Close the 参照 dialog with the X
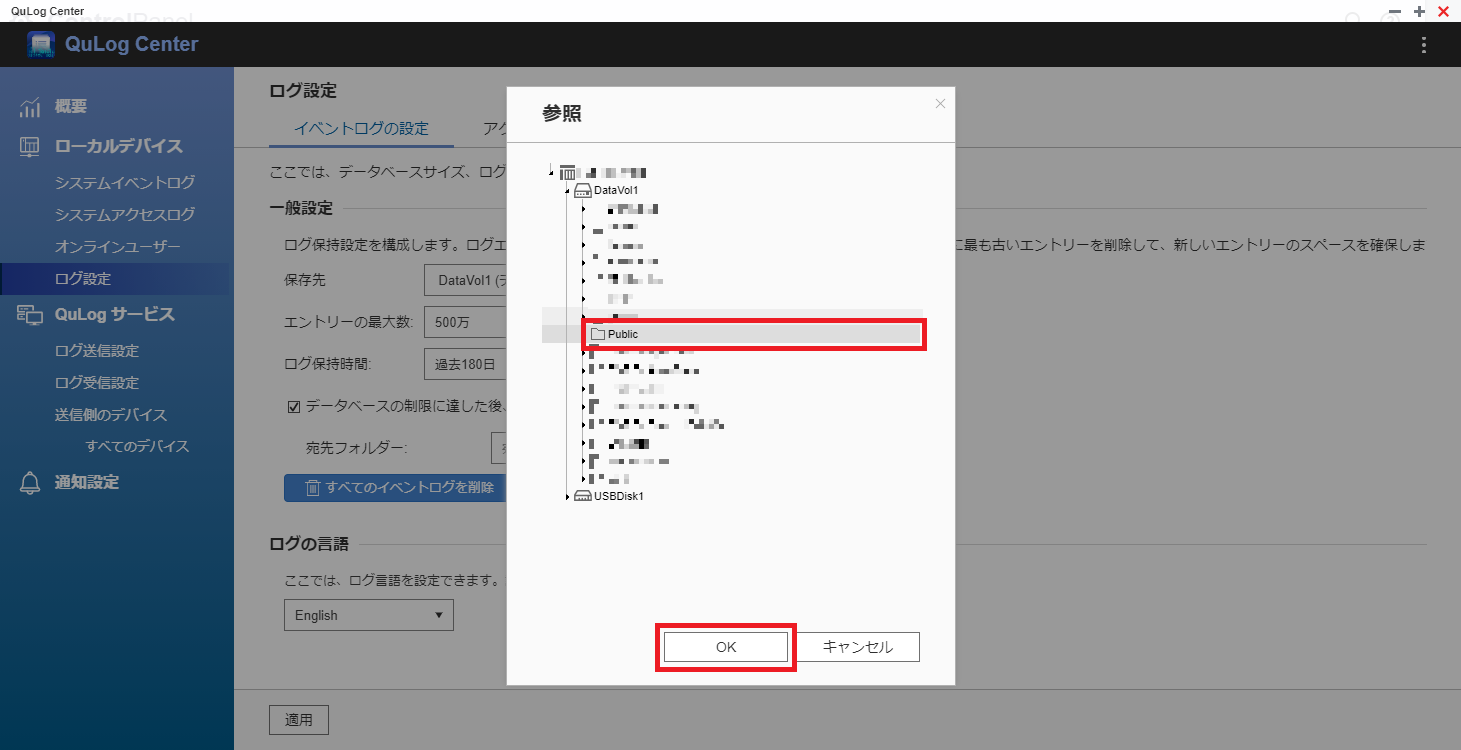Viewport: 1461px width, 750px height. (940, 103)
